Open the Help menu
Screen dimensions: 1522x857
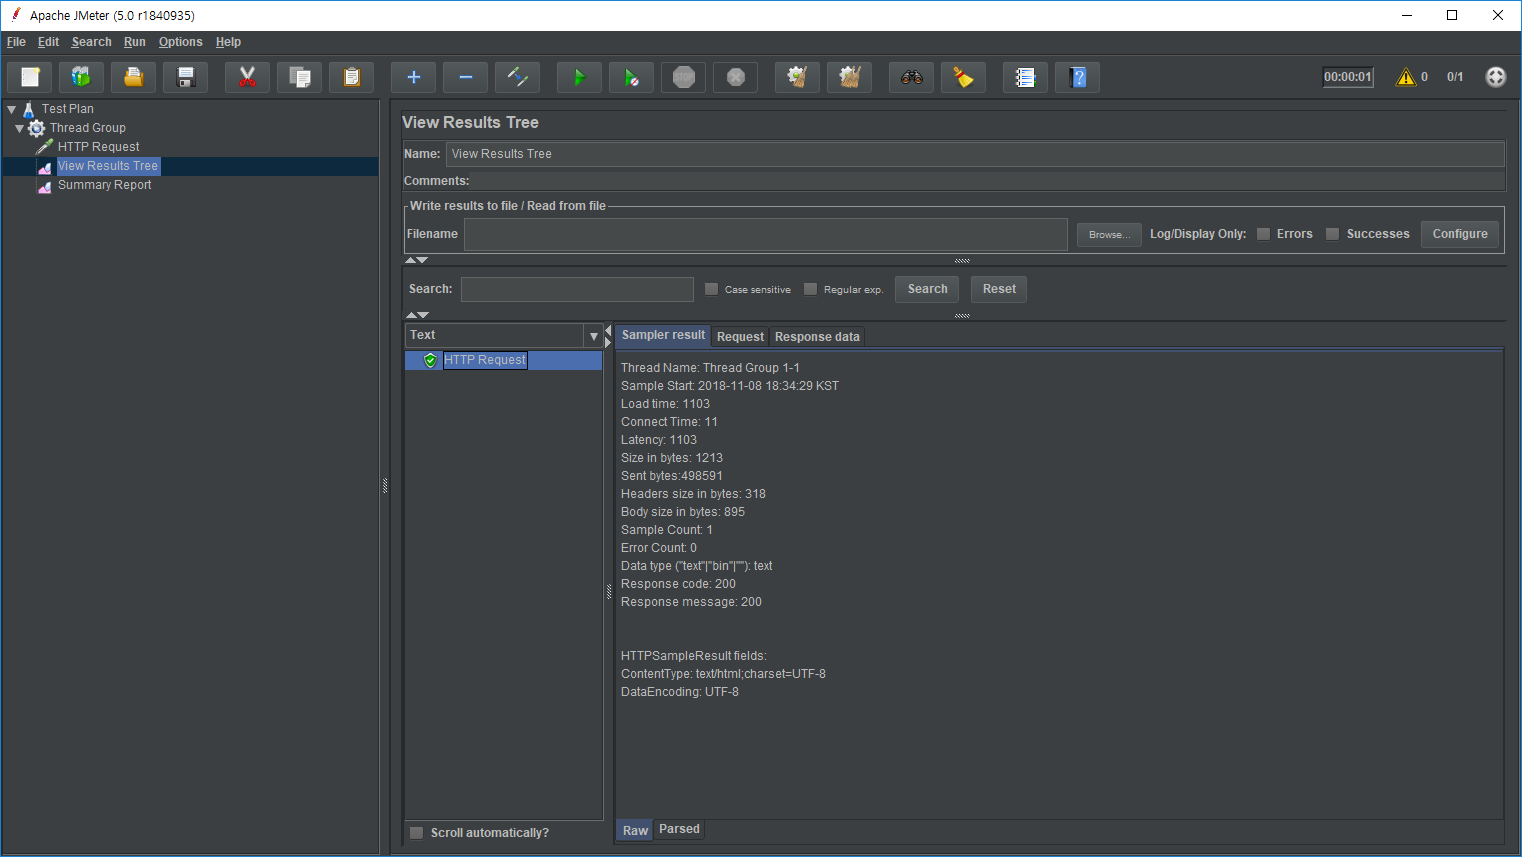[x=228, y=42]
